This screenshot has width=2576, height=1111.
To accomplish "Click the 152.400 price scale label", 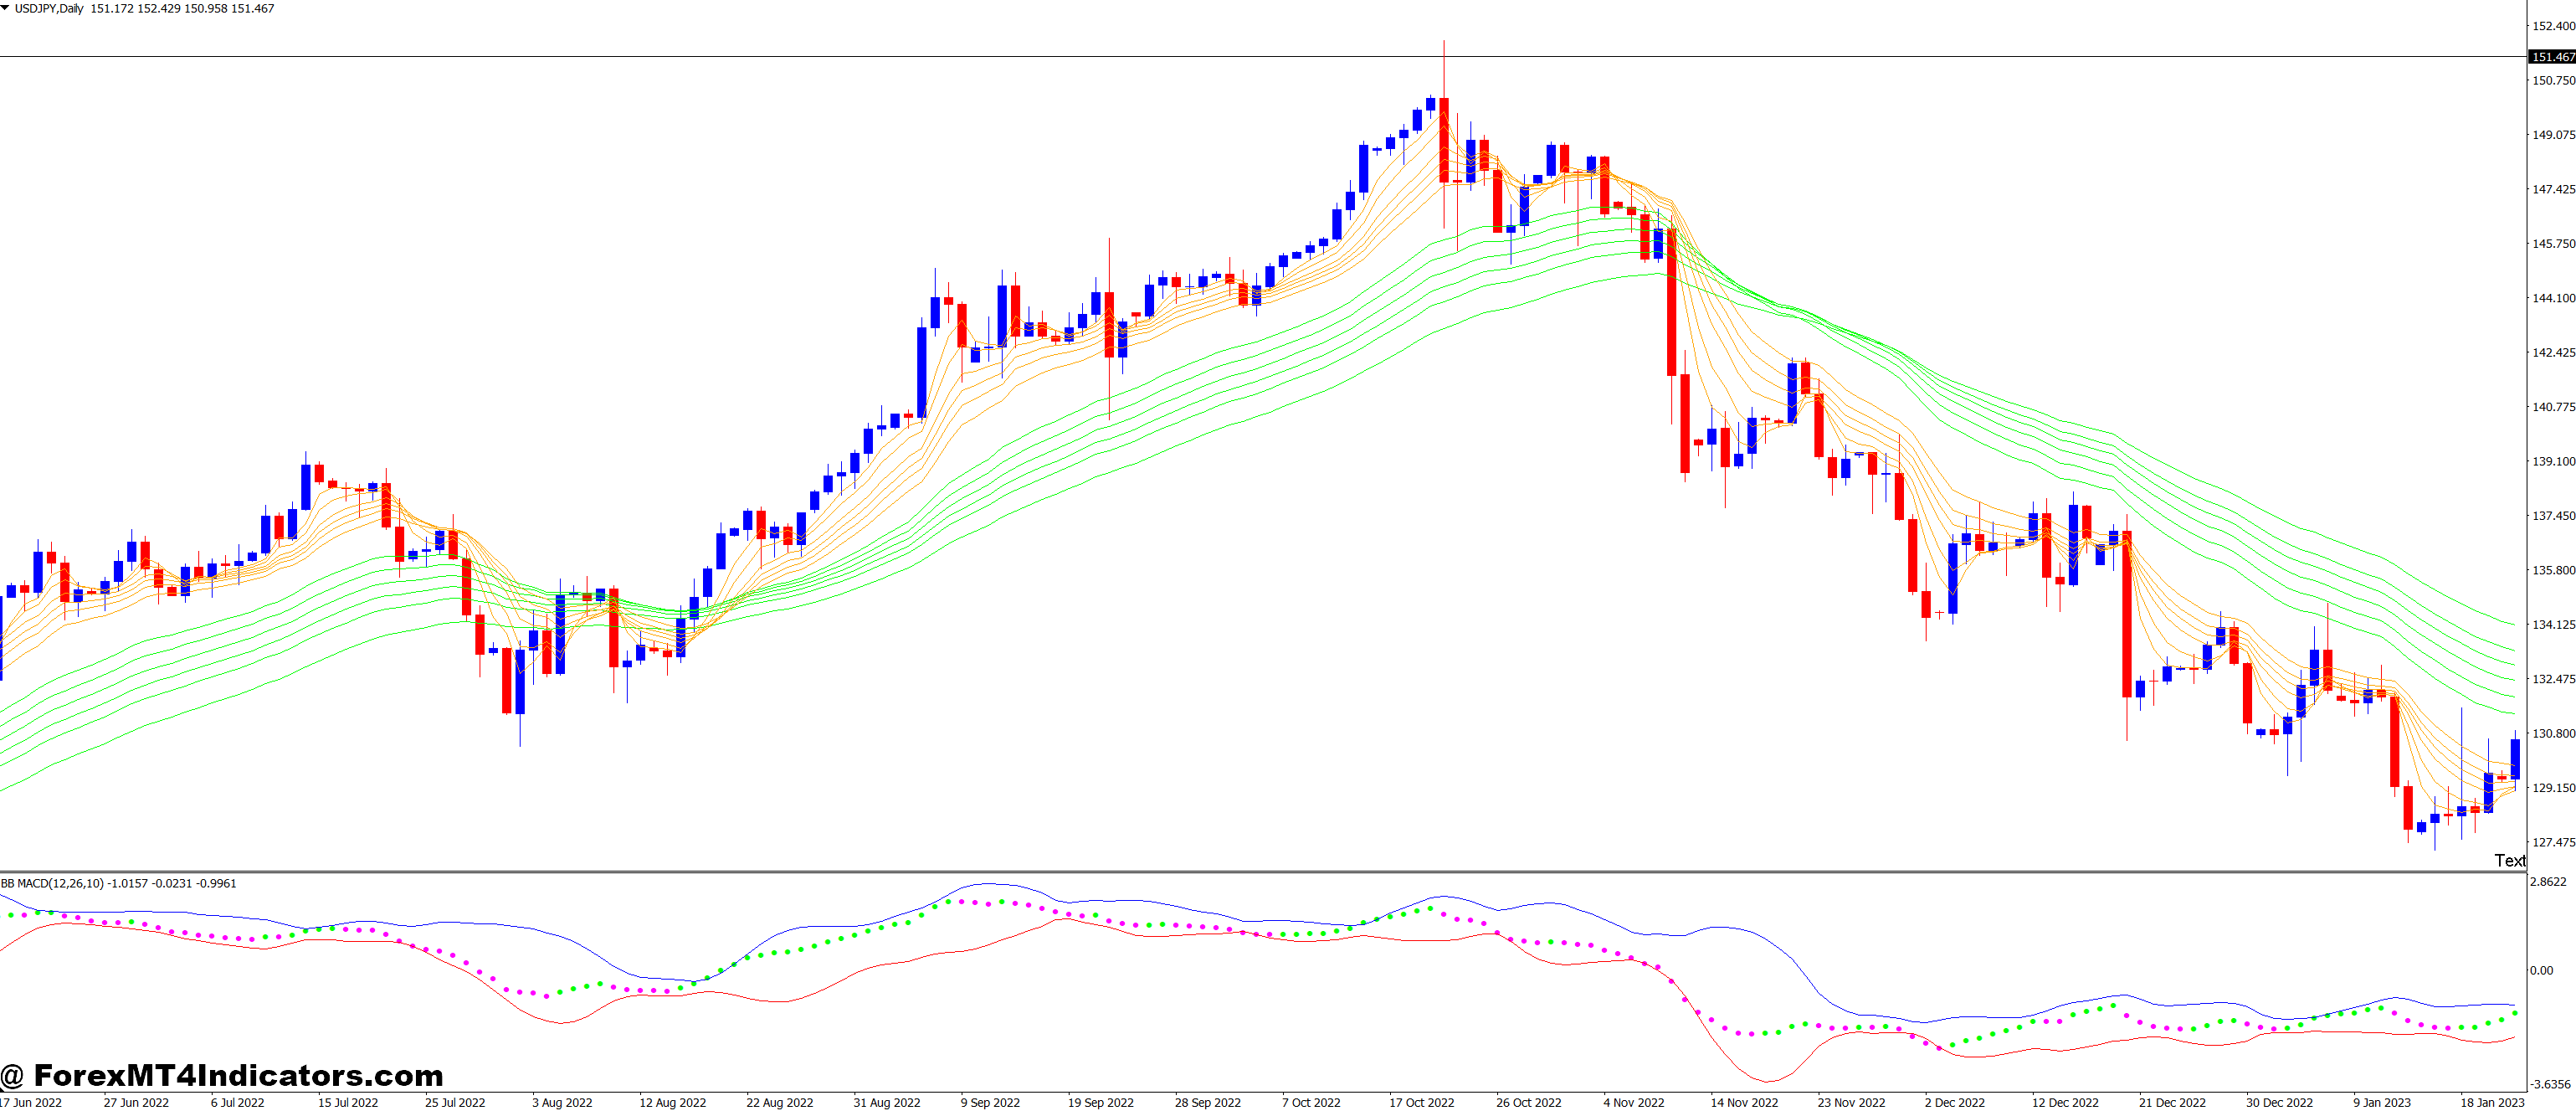I will [x=2553, y=26].
